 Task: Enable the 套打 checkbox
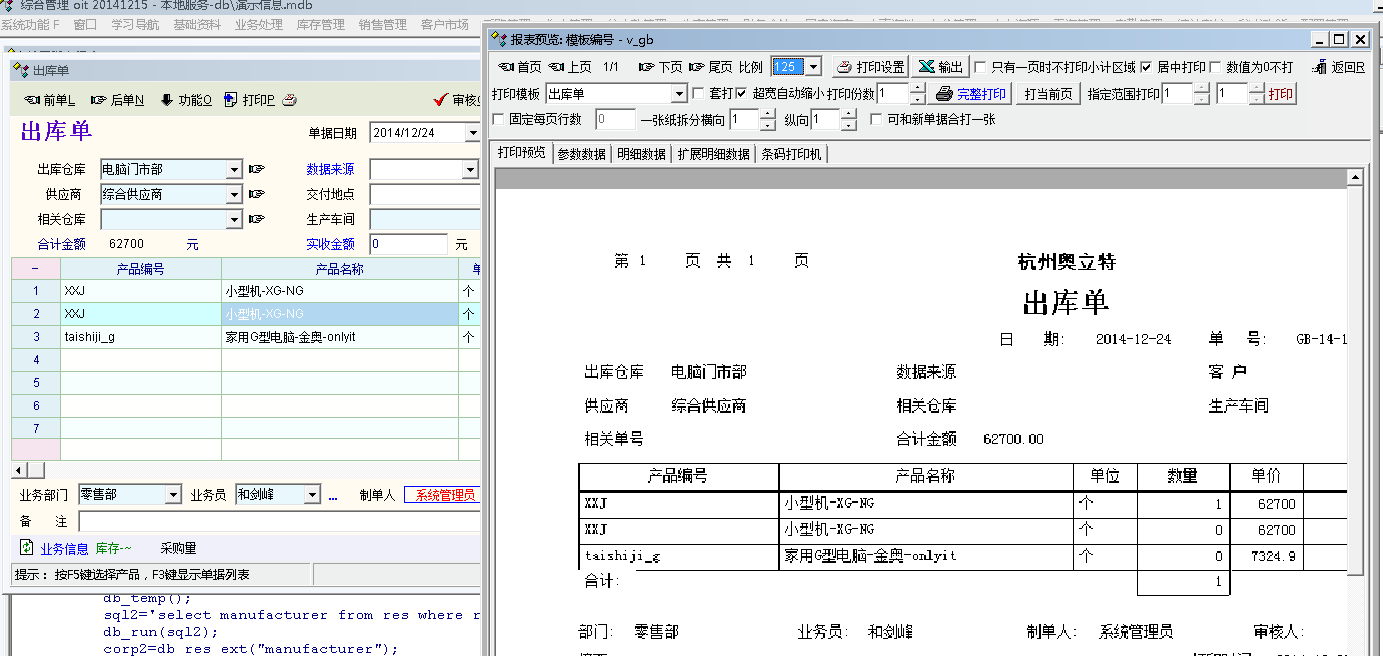699,94
